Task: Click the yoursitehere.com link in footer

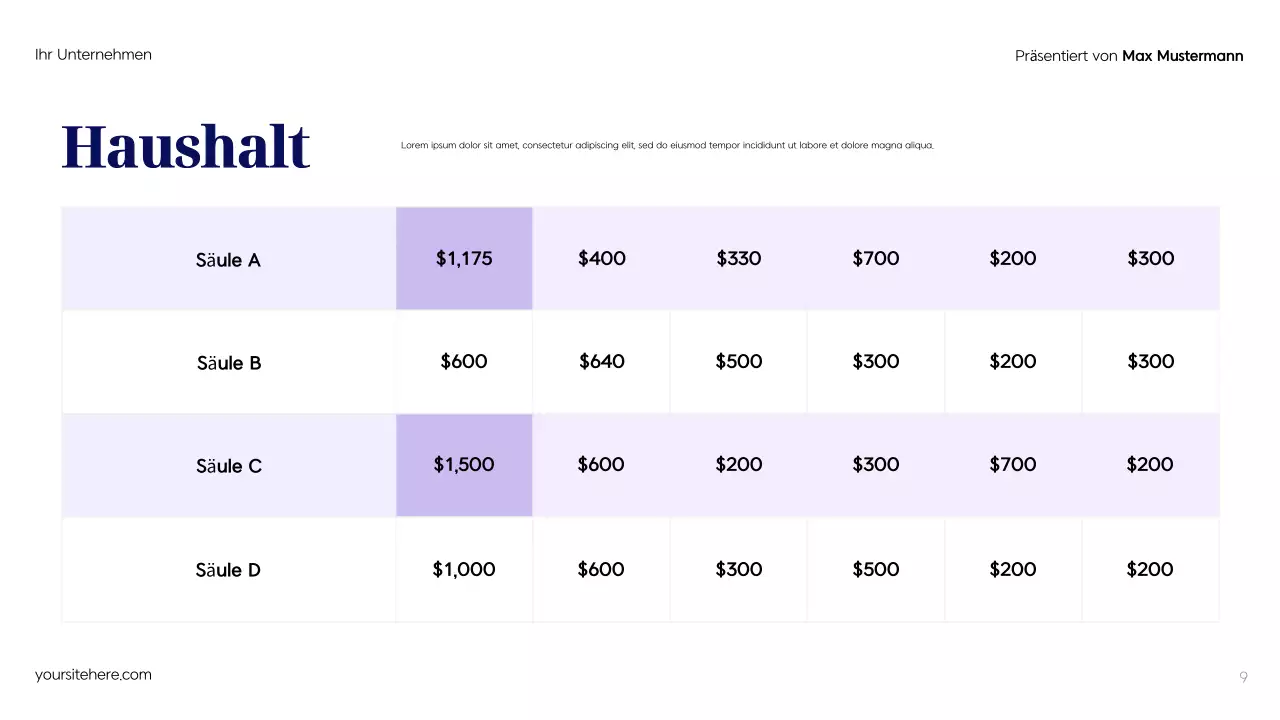Action: (93, 675)
